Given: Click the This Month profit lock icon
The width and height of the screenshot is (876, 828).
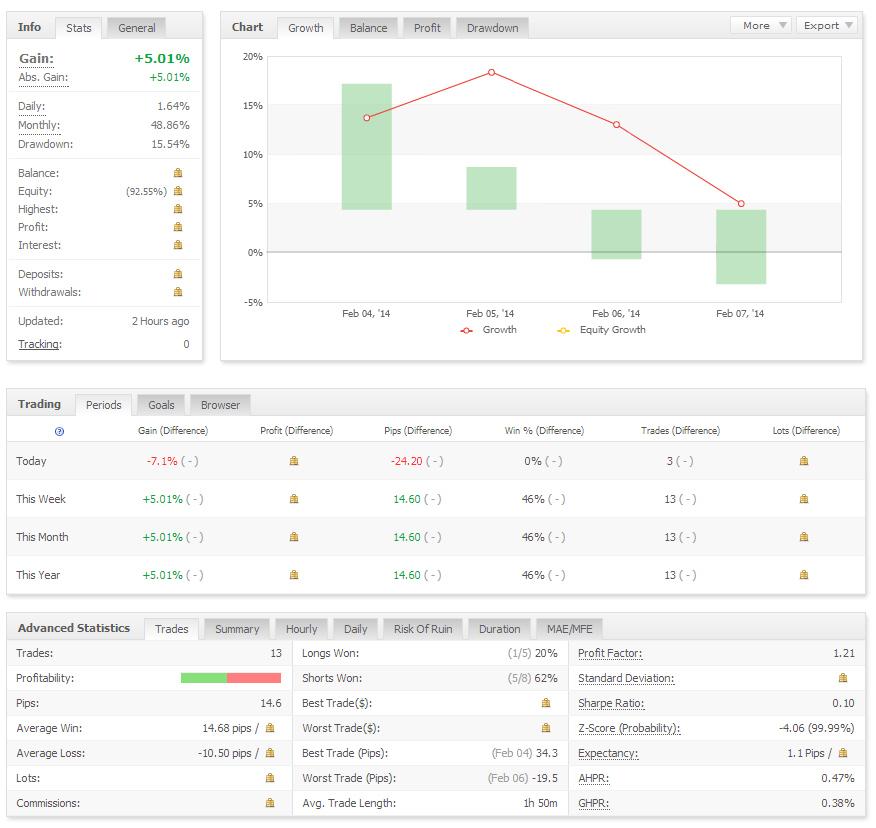Looking at the screenshot, I should tap(294, 537).
